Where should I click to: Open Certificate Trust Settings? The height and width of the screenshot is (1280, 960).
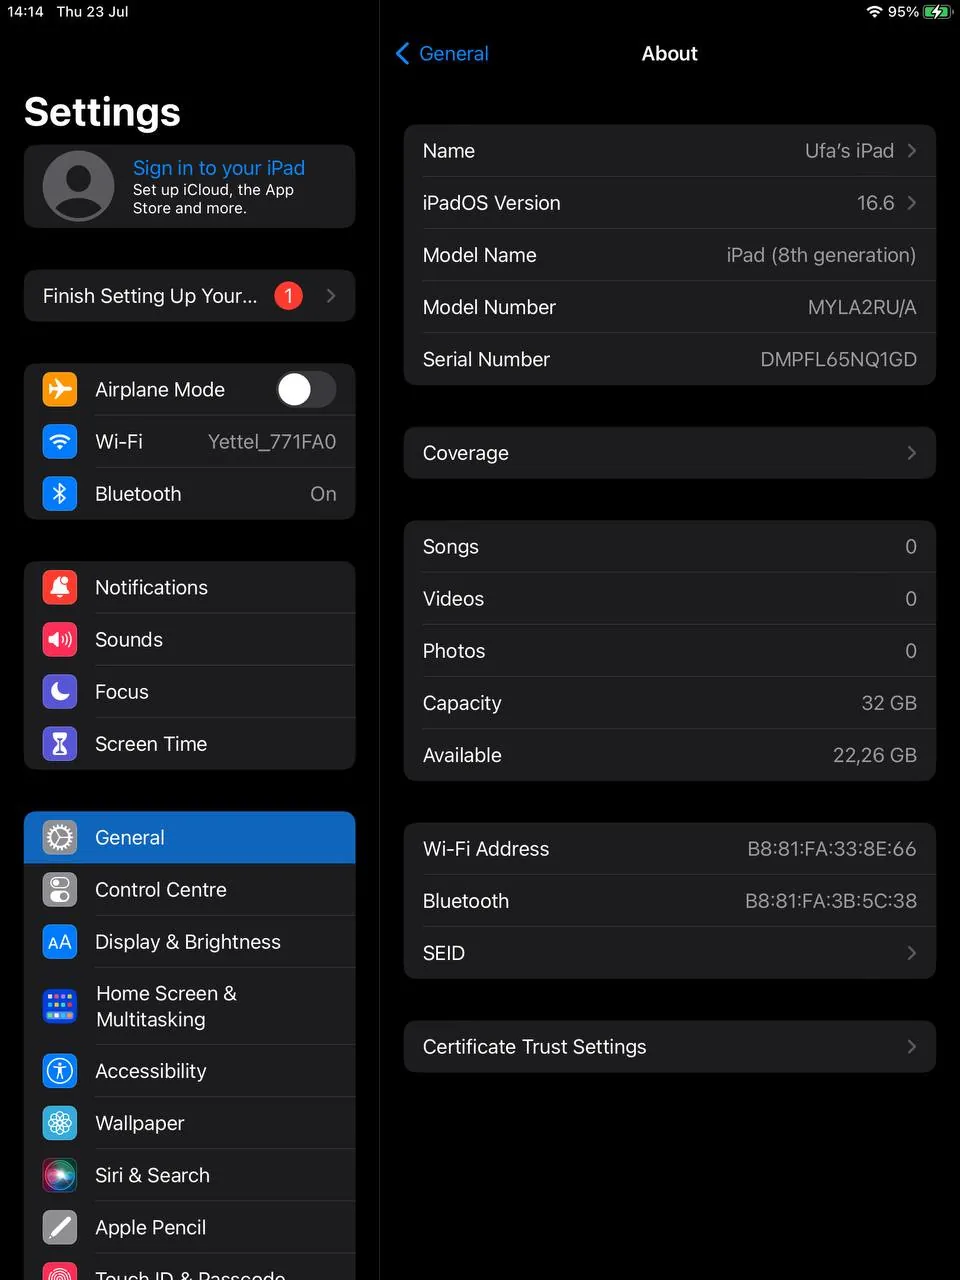pyautogui.click(x=670, y=1047)
